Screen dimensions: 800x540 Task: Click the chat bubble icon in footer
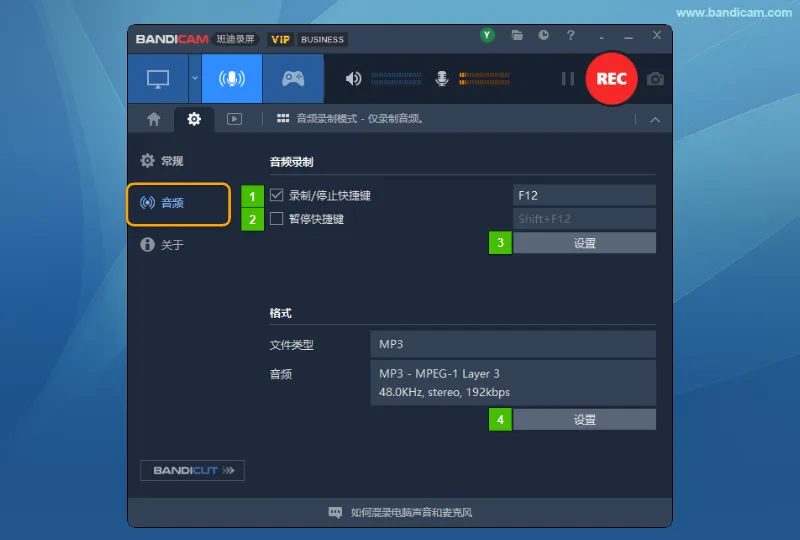point(335,512)
